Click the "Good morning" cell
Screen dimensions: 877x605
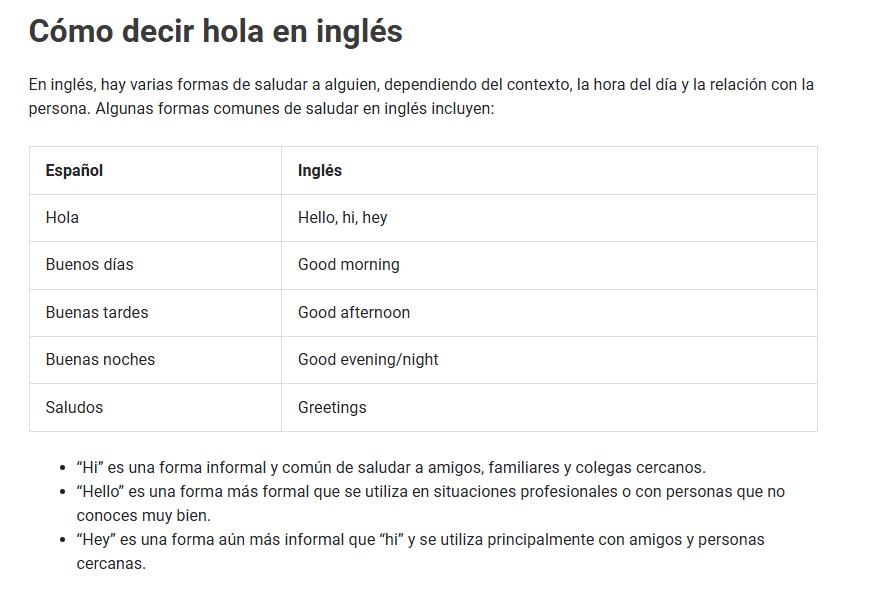(x=348, y=265)
